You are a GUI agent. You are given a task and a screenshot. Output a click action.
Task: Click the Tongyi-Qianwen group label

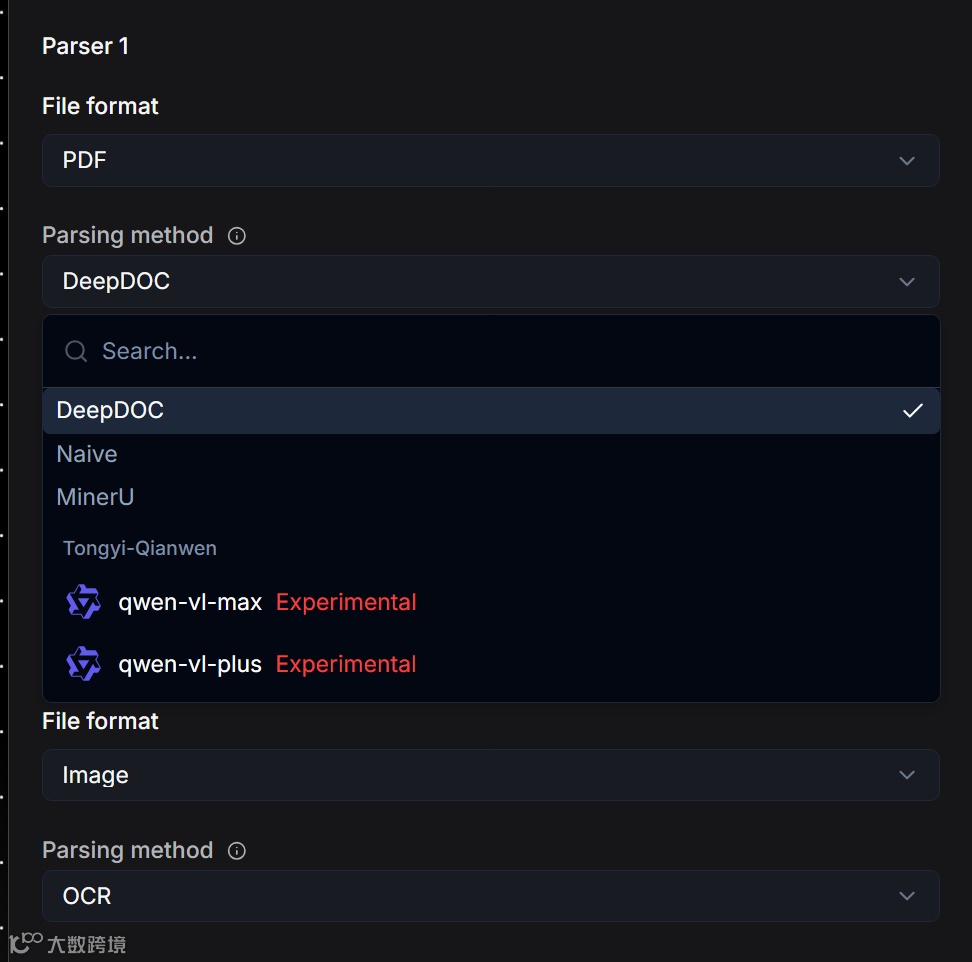[x=140, y=548]
